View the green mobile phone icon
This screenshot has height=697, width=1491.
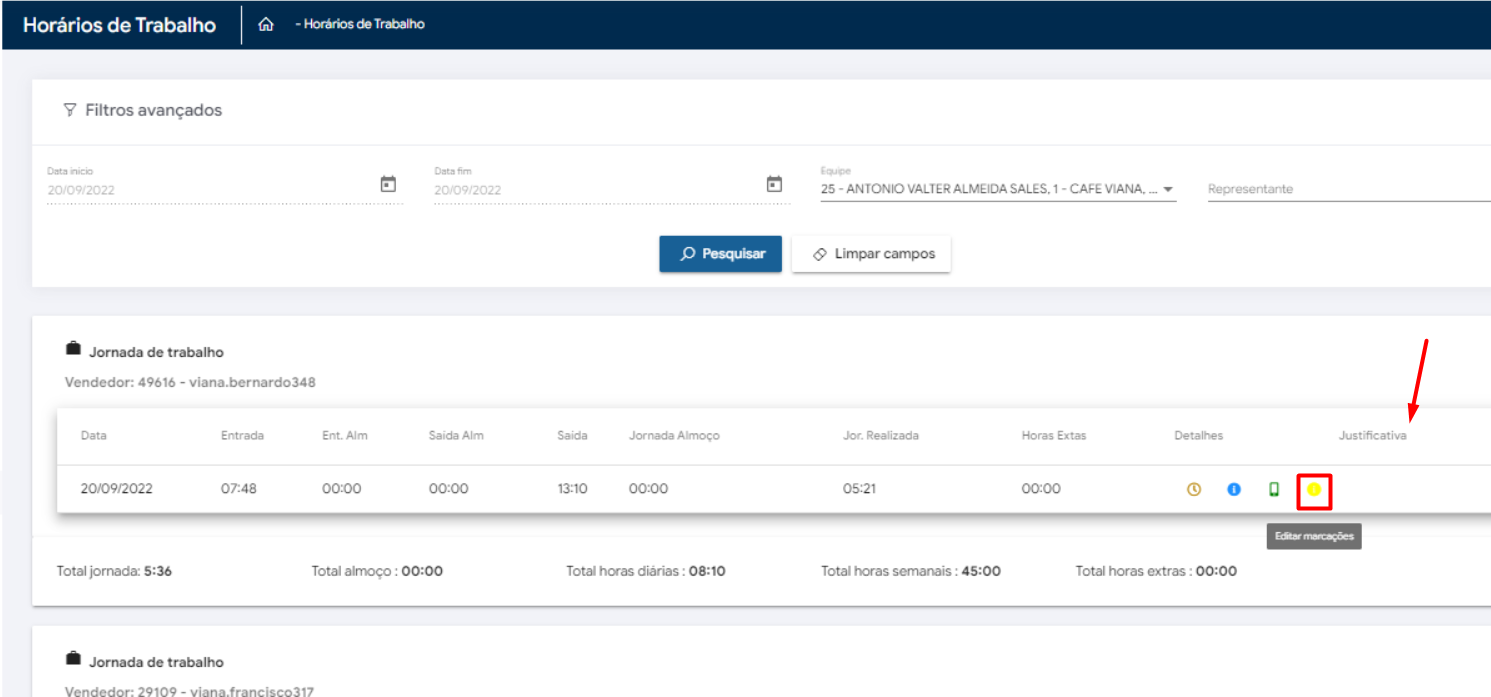point(1274,490)
